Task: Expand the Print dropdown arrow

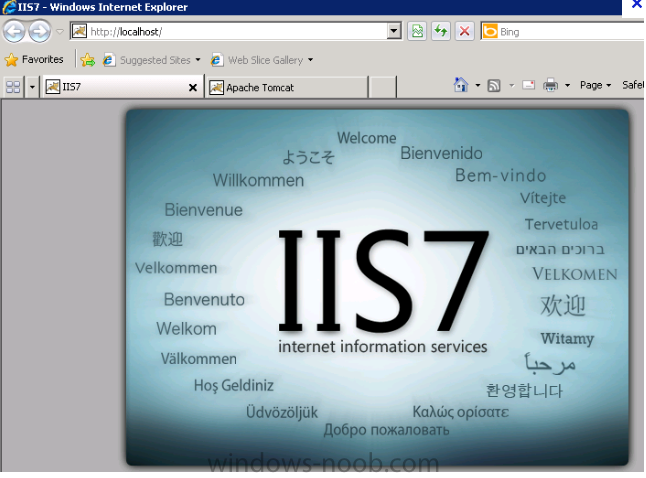Action: click(567, 85)
